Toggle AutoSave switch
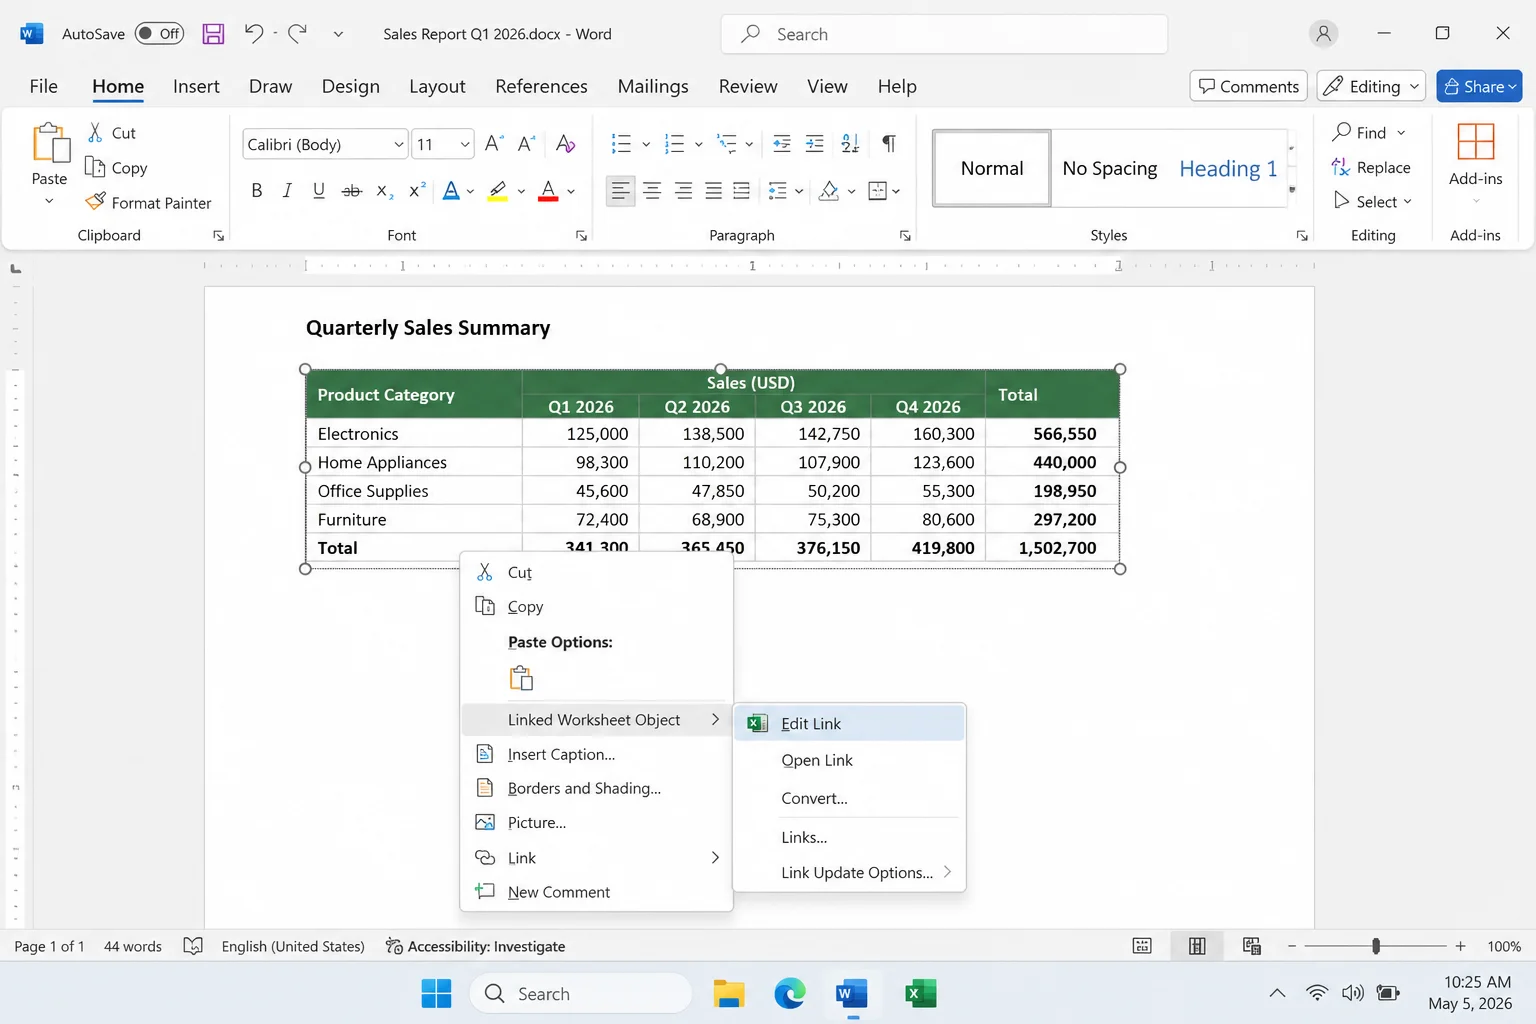The width and height of the screenshot is (1536, 1024). pyautogui.click(x=160, y=33)
